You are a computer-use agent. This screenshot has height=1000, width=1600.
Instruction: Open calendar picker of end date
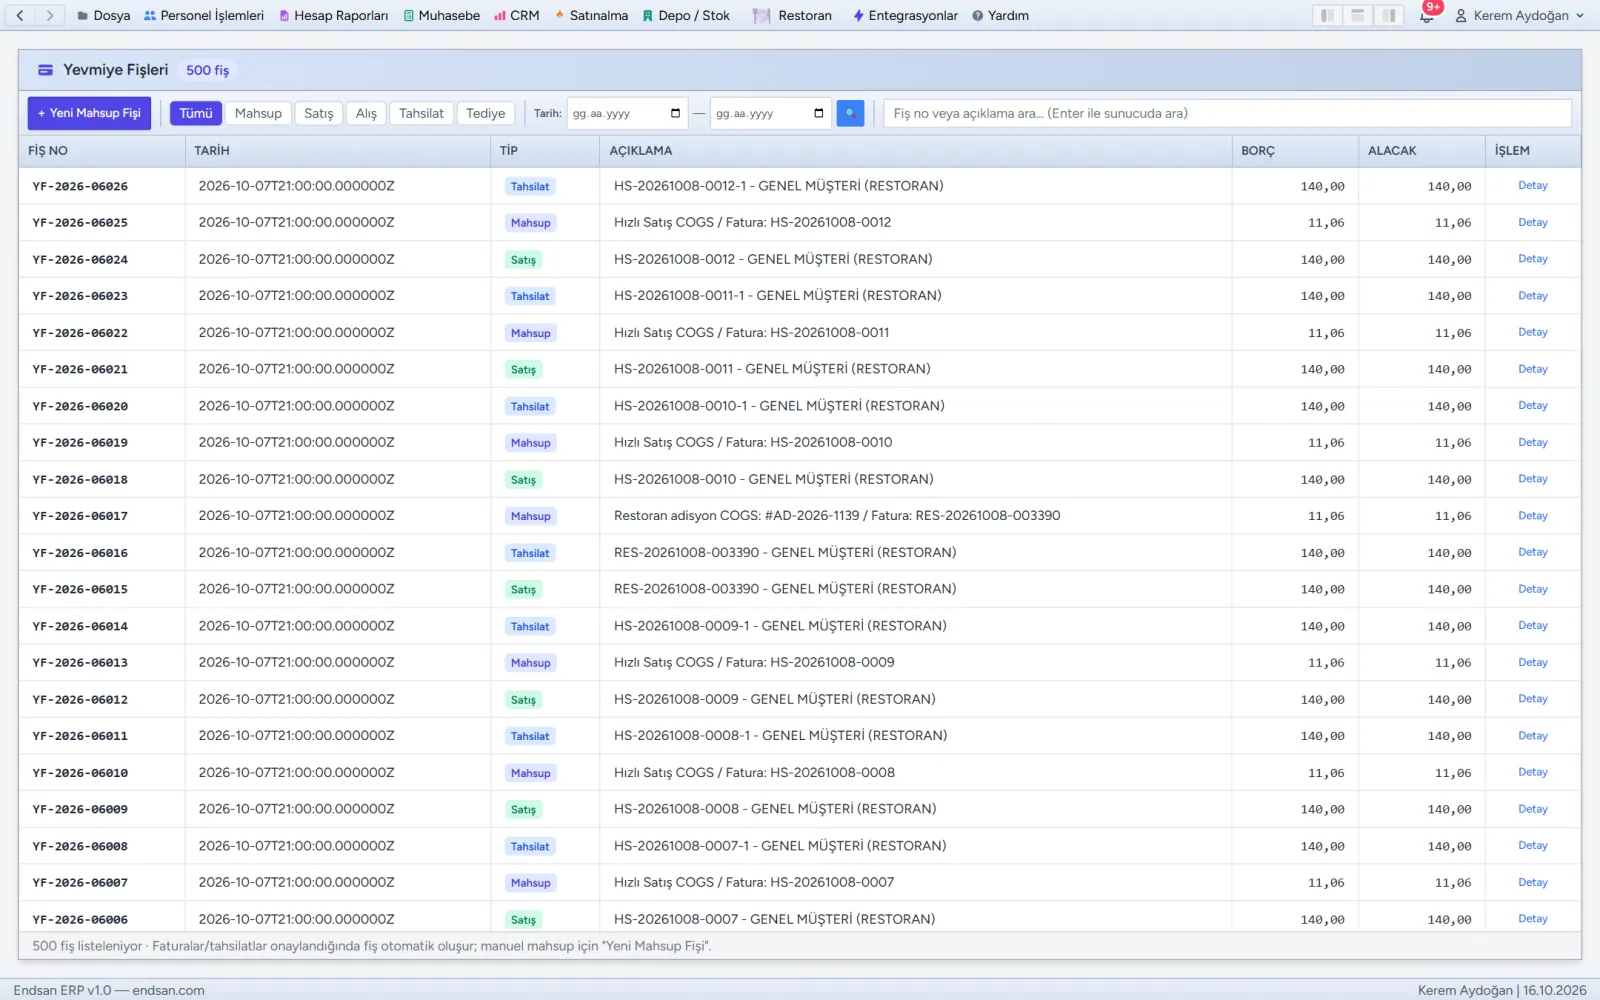coord(819,113)
